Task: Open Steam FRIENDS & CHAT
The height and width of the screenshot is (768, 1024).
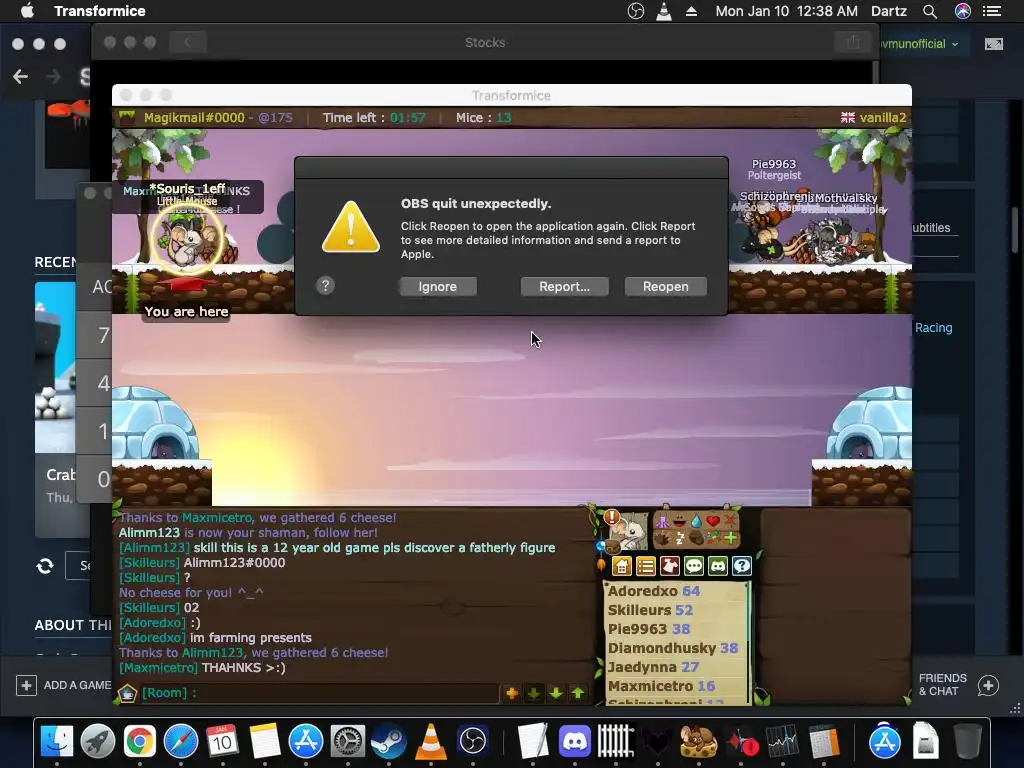Action: [x=958, y=685]
